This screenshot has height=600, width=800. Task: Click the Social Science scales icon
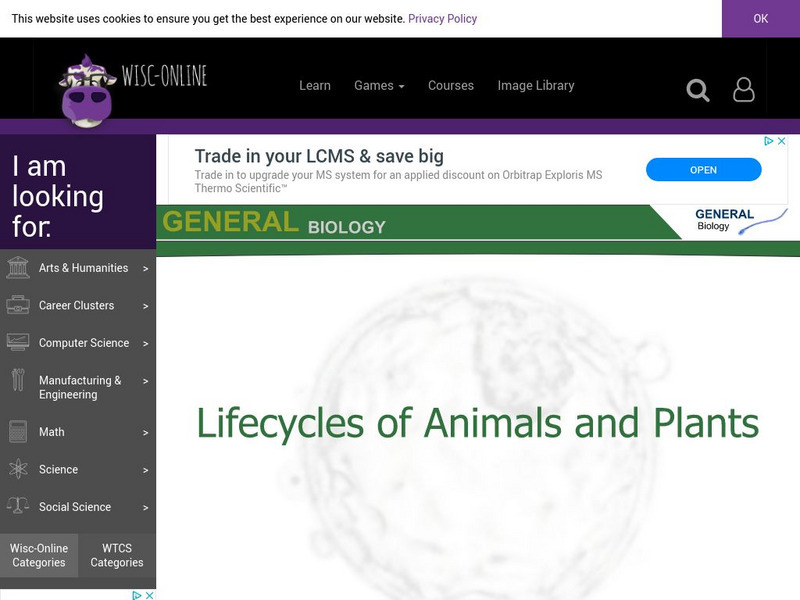point(18,507)
